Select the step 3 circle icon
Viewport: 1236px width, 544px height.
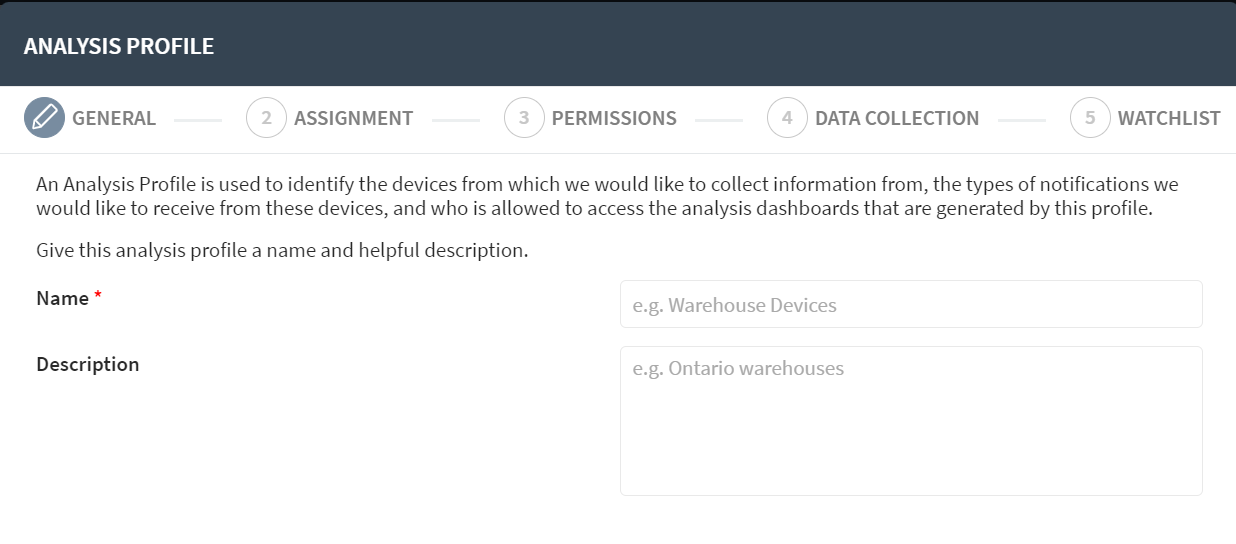pyautogui.click(x=524, y=118)
